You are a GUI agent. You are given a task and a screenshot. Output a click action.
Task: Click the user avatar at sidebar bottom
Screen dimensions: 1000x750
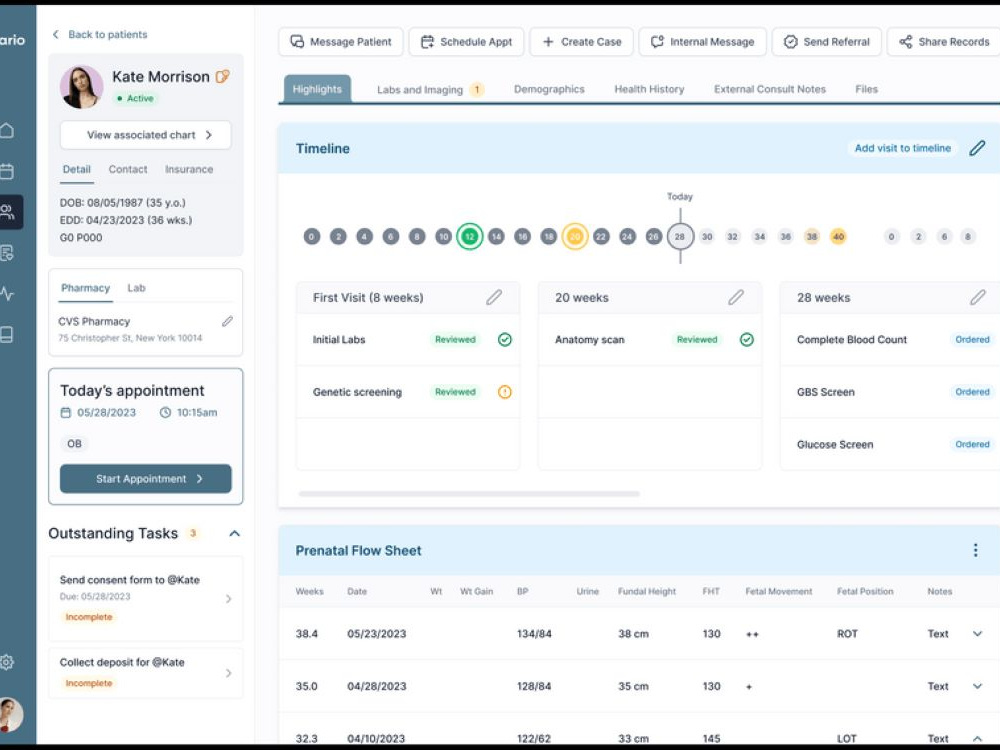click(10, 714)
